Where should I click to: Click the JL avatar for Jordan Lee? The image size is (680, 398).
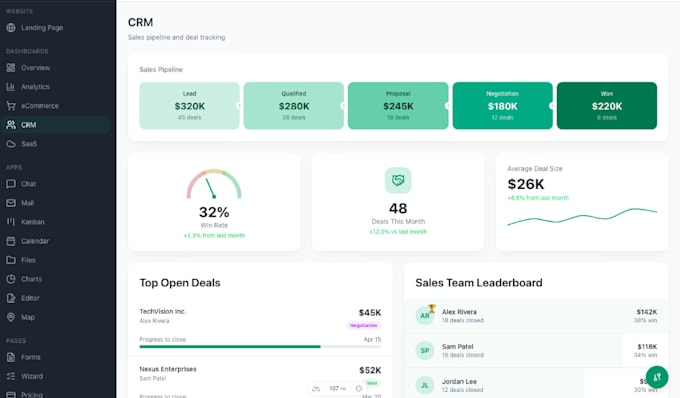pyautogui.click(x=425, y=385)
